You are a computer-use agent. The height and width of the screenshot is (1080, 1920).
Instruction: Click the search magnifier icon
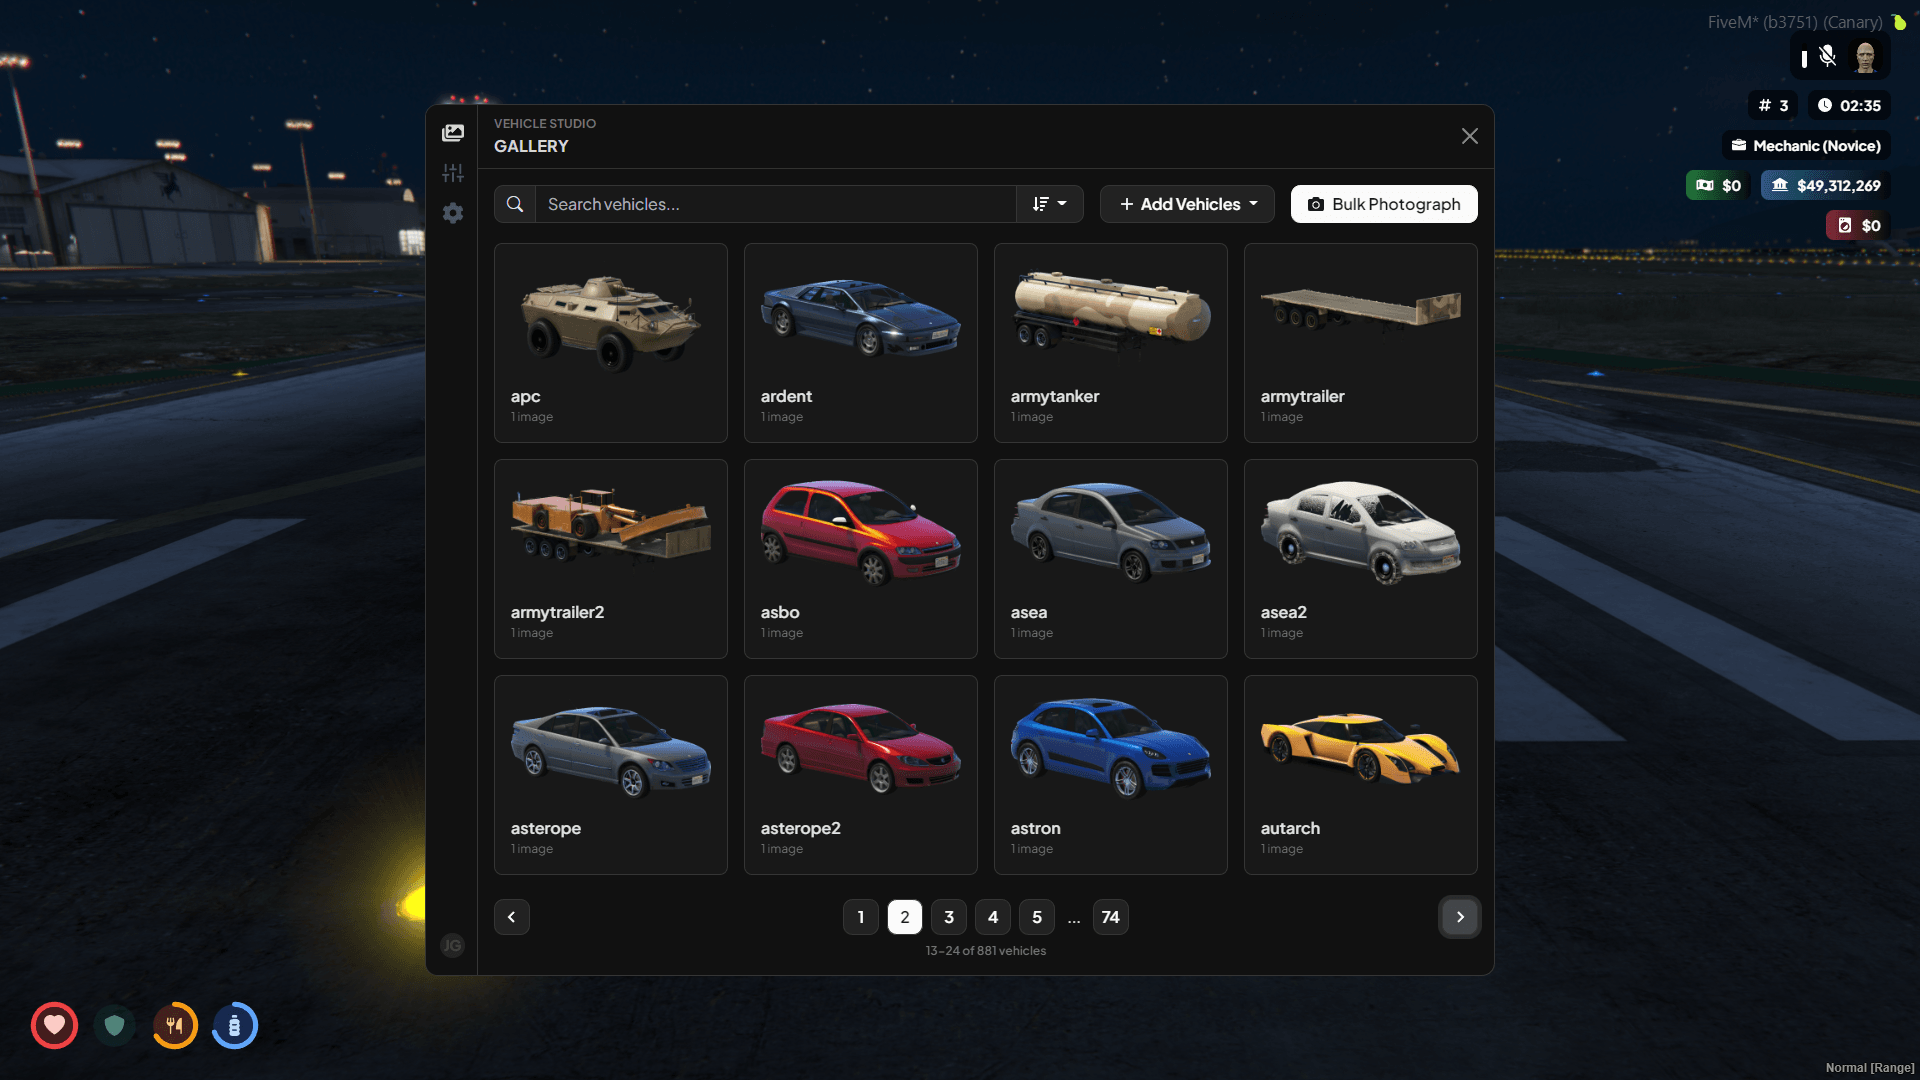point(515,204)
